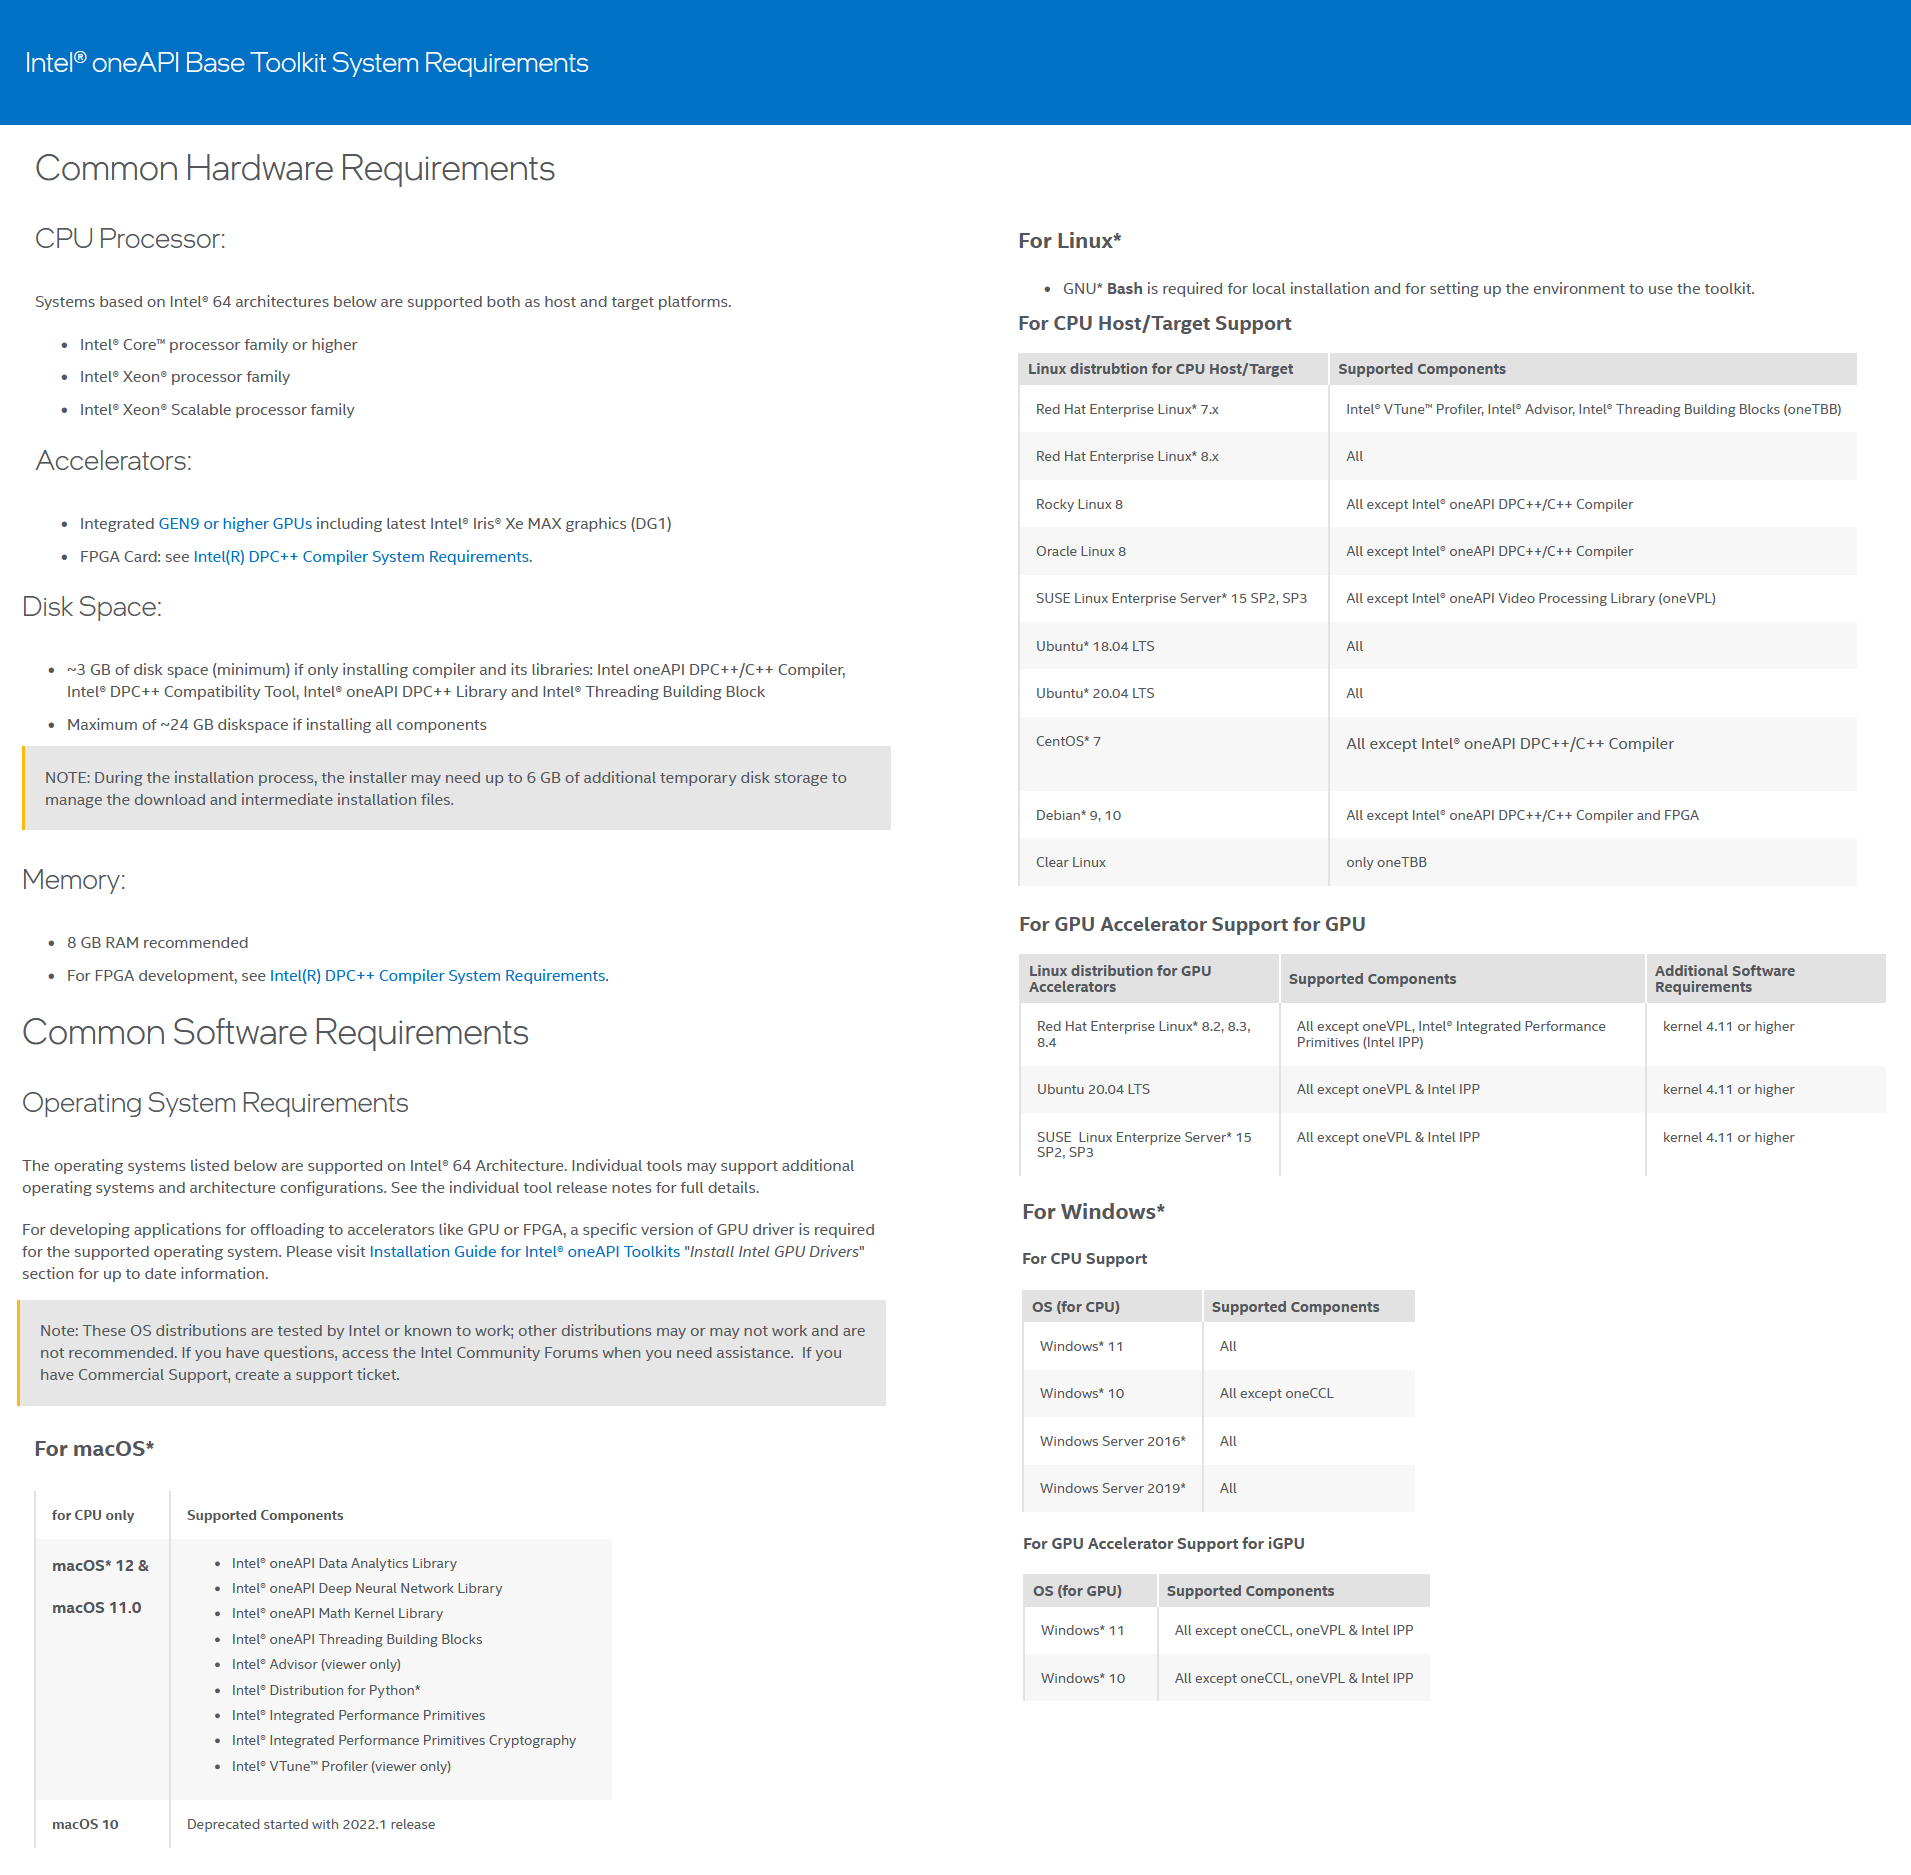Screen dimensions: 1911x1875
Task: Click the Additional Software Requirements column header
Action: (1766, 979)
